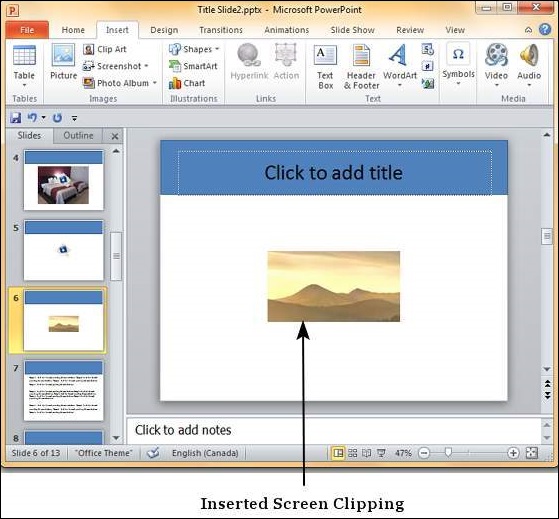Expand the Screenshot dropdown arrow
Image resolution: width=559 pixels, height=519 pixels.
(146, 66)
